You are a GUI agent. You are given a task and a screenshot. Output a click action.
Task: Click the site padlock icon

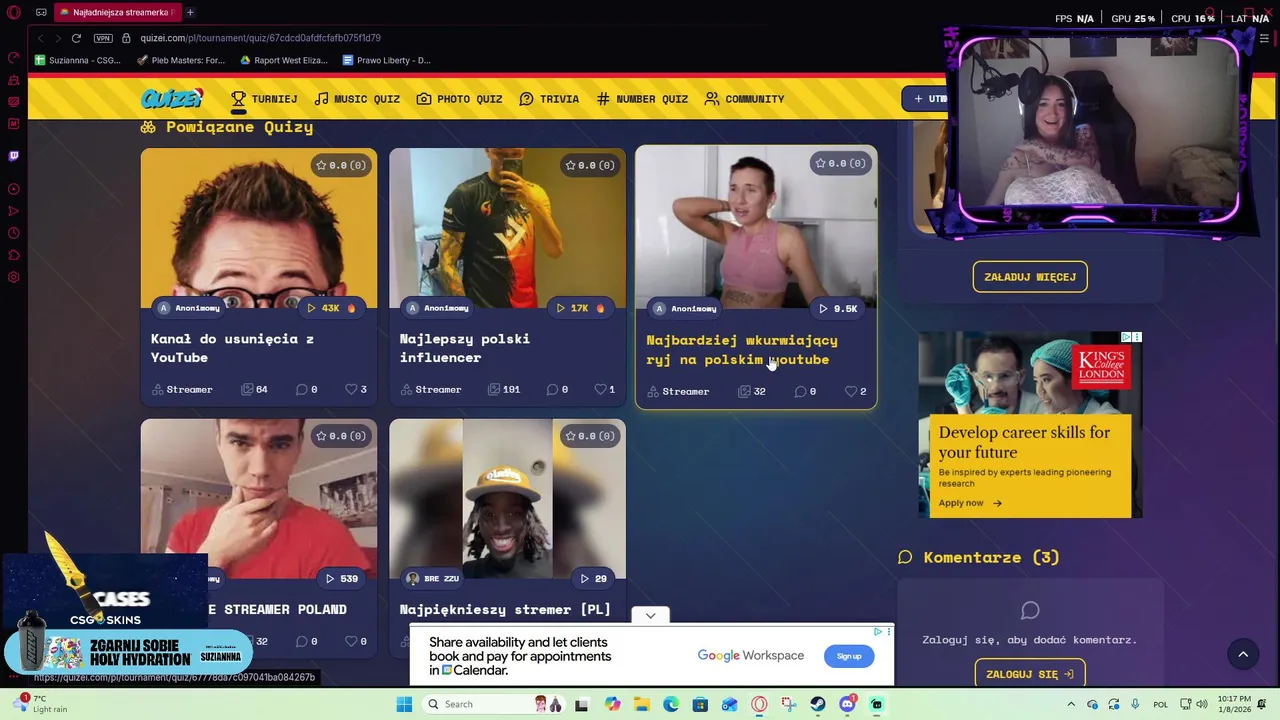(x=126, y=38)
